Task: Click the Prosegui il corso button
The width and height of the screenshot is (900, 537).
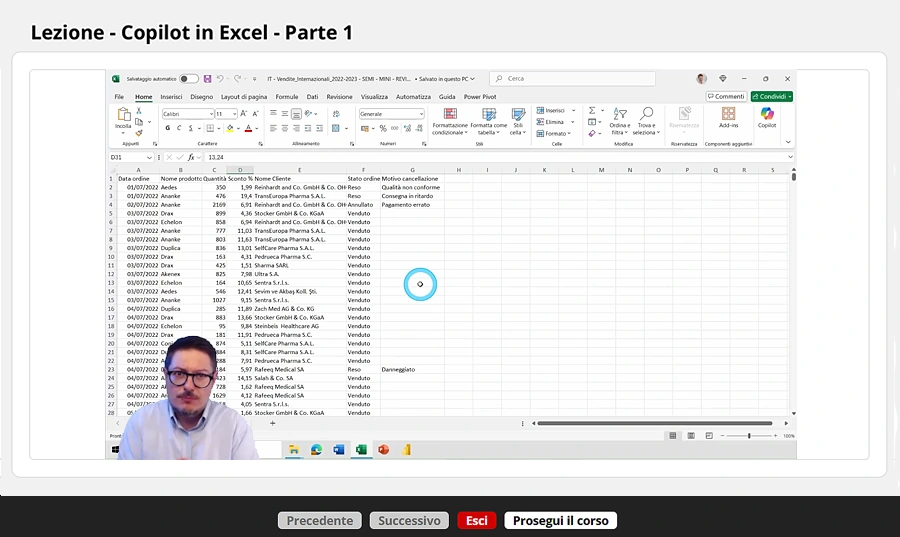Action: click(561, 520)
